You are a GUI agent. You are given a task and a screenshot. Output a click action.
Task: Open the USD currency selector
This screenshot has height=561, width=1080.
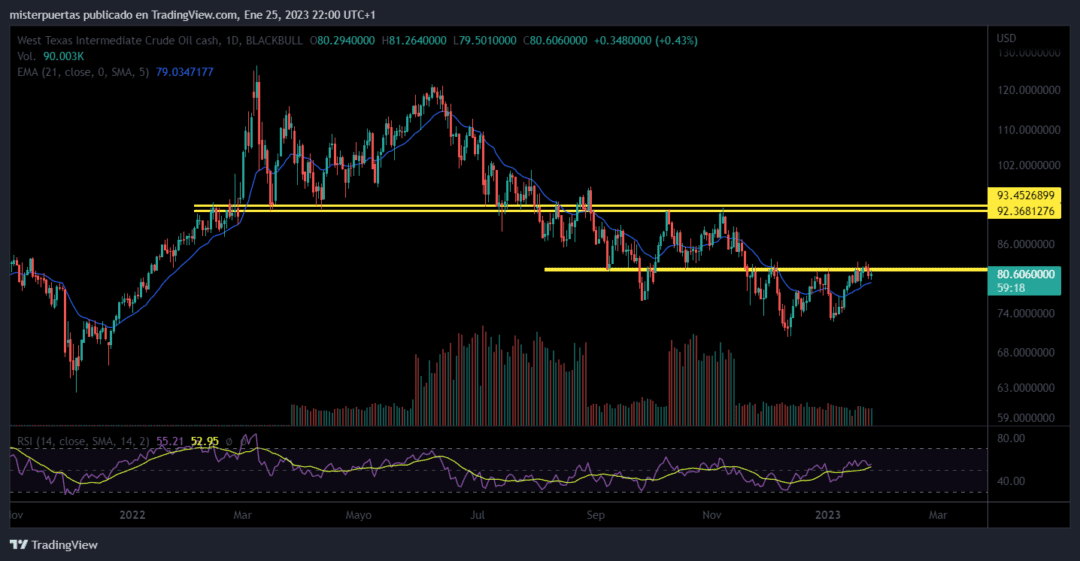(1006, 38)
